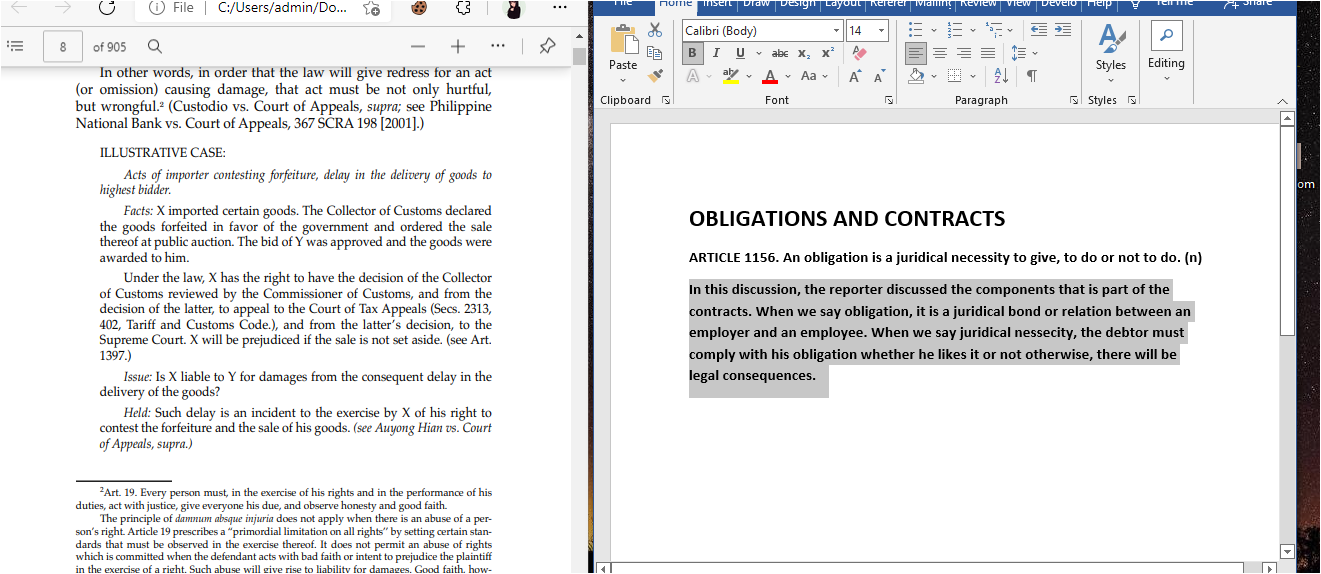Screen dimensions: 1321x574
Task: Click the PDF page number field
Action: pos(63,46)
